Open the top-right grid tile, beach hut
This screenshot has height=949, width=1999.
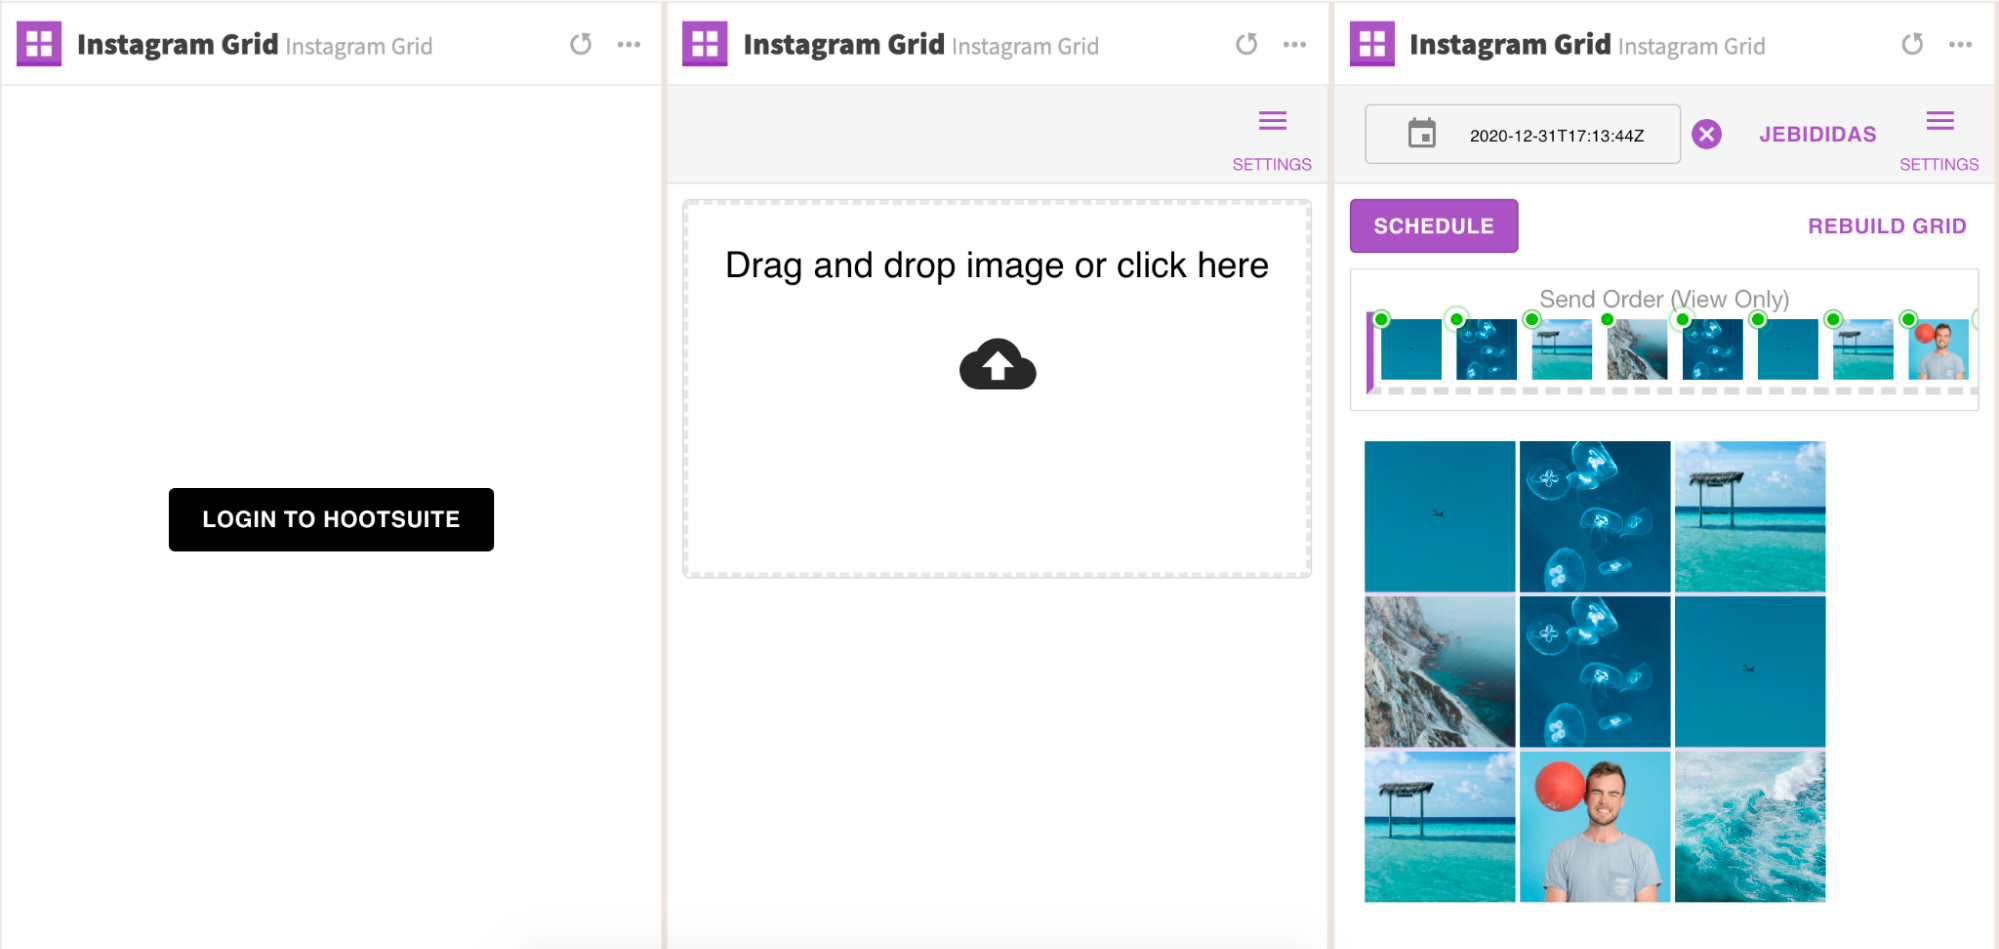pyautogui.click(x=1750, y=516)
